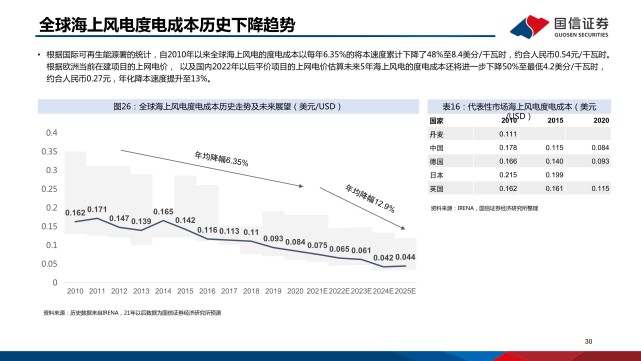Screen dimensions: 641x361
Task: Click China 2010 value 0.178
Action: pyautogui.click(x=508, y=148)
